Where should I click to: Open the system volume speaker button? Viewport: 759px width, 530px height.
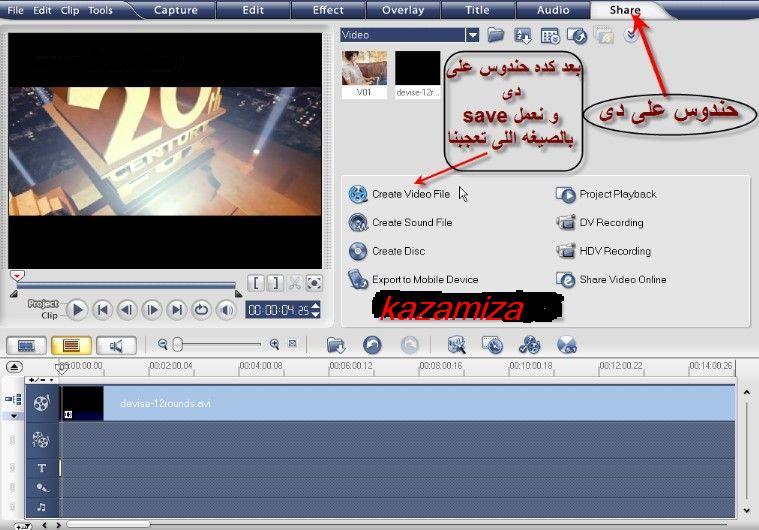(x=226, y=310)
